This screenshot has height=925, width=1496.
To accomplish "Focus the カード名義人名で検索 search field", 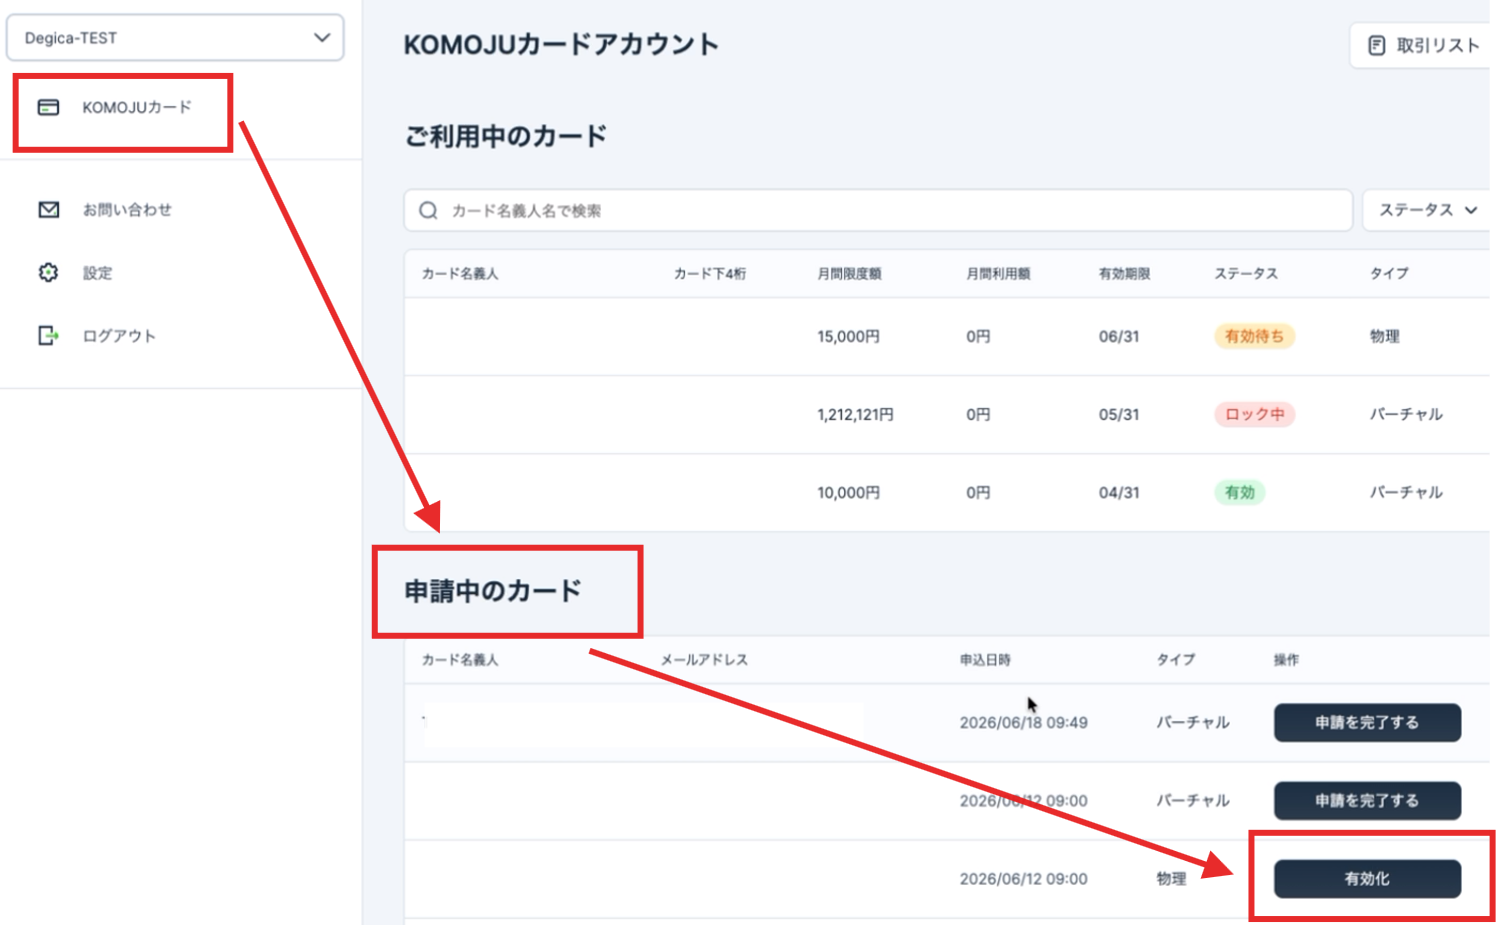I will click(x=878, y=210).
